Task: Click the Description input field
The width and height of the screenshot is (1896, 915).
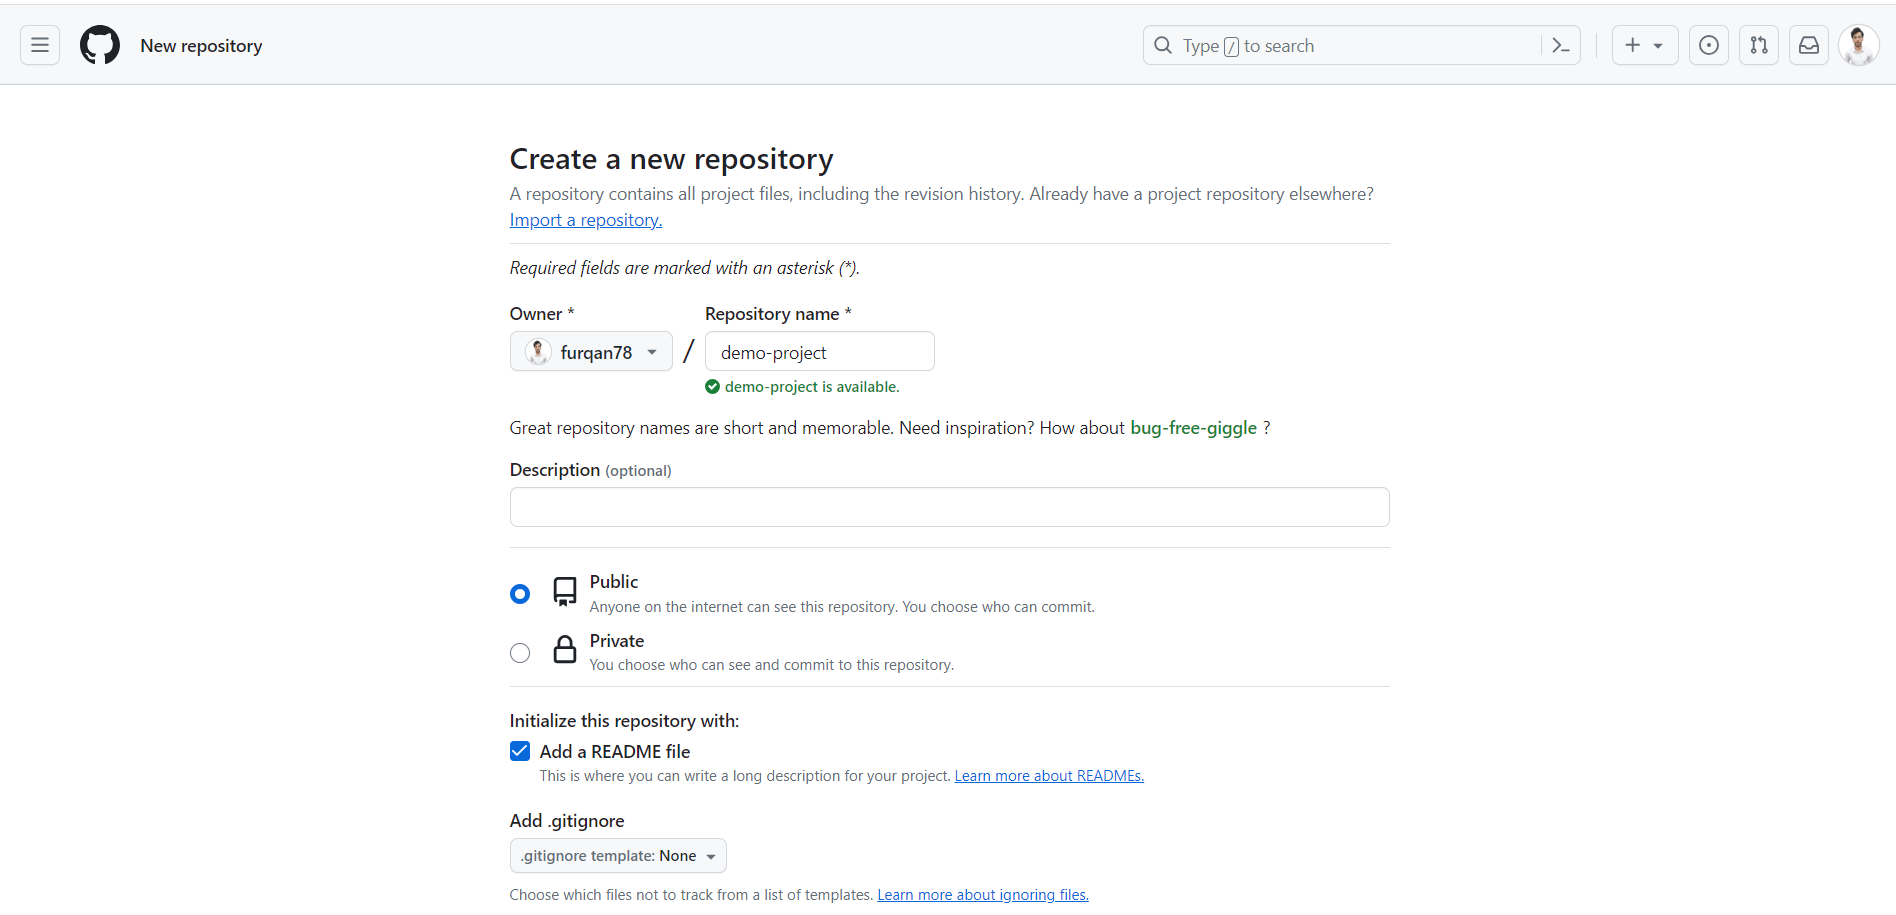Action: pos(950,507)
